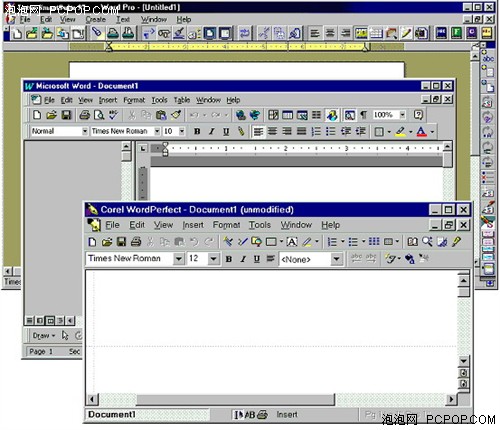Click the glasses icon in Word Pro toolbar
500x430 pixels.
pyautogui.click(x=164, y=33)
